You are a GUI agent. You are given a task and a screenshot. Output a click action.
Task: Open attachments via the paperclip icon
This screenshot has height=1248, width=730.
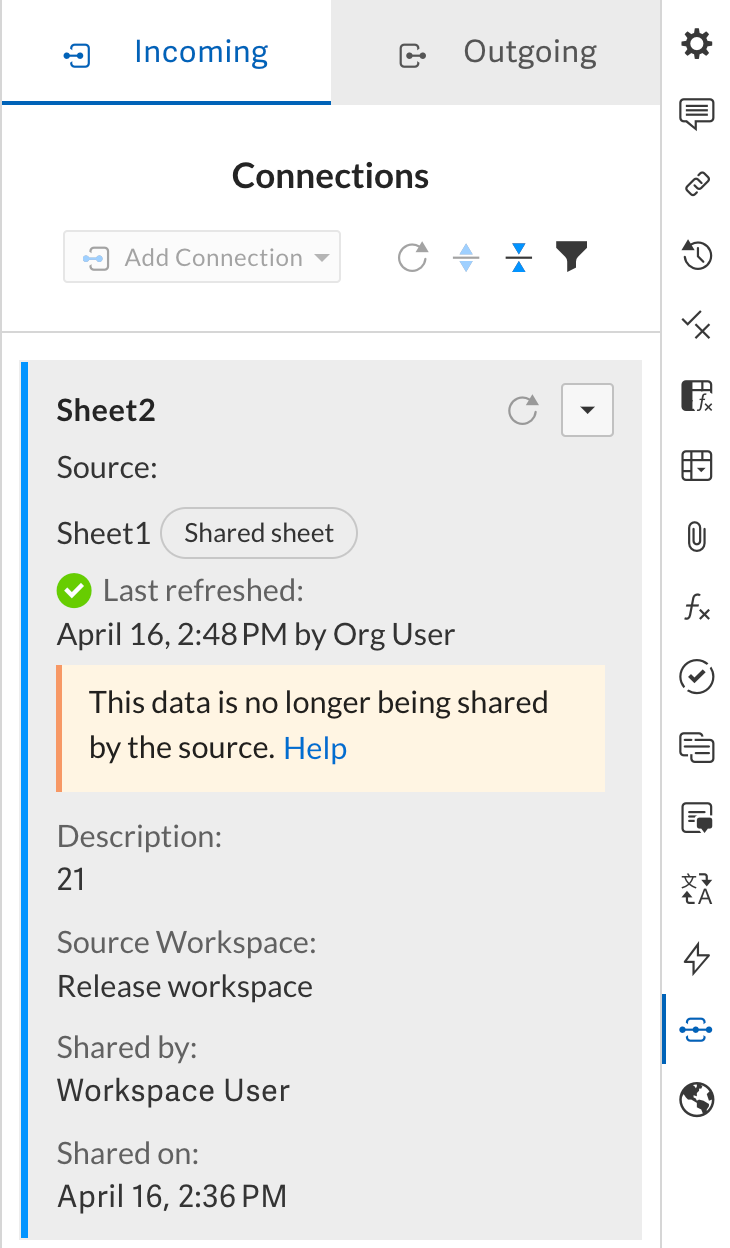point(696,537)
